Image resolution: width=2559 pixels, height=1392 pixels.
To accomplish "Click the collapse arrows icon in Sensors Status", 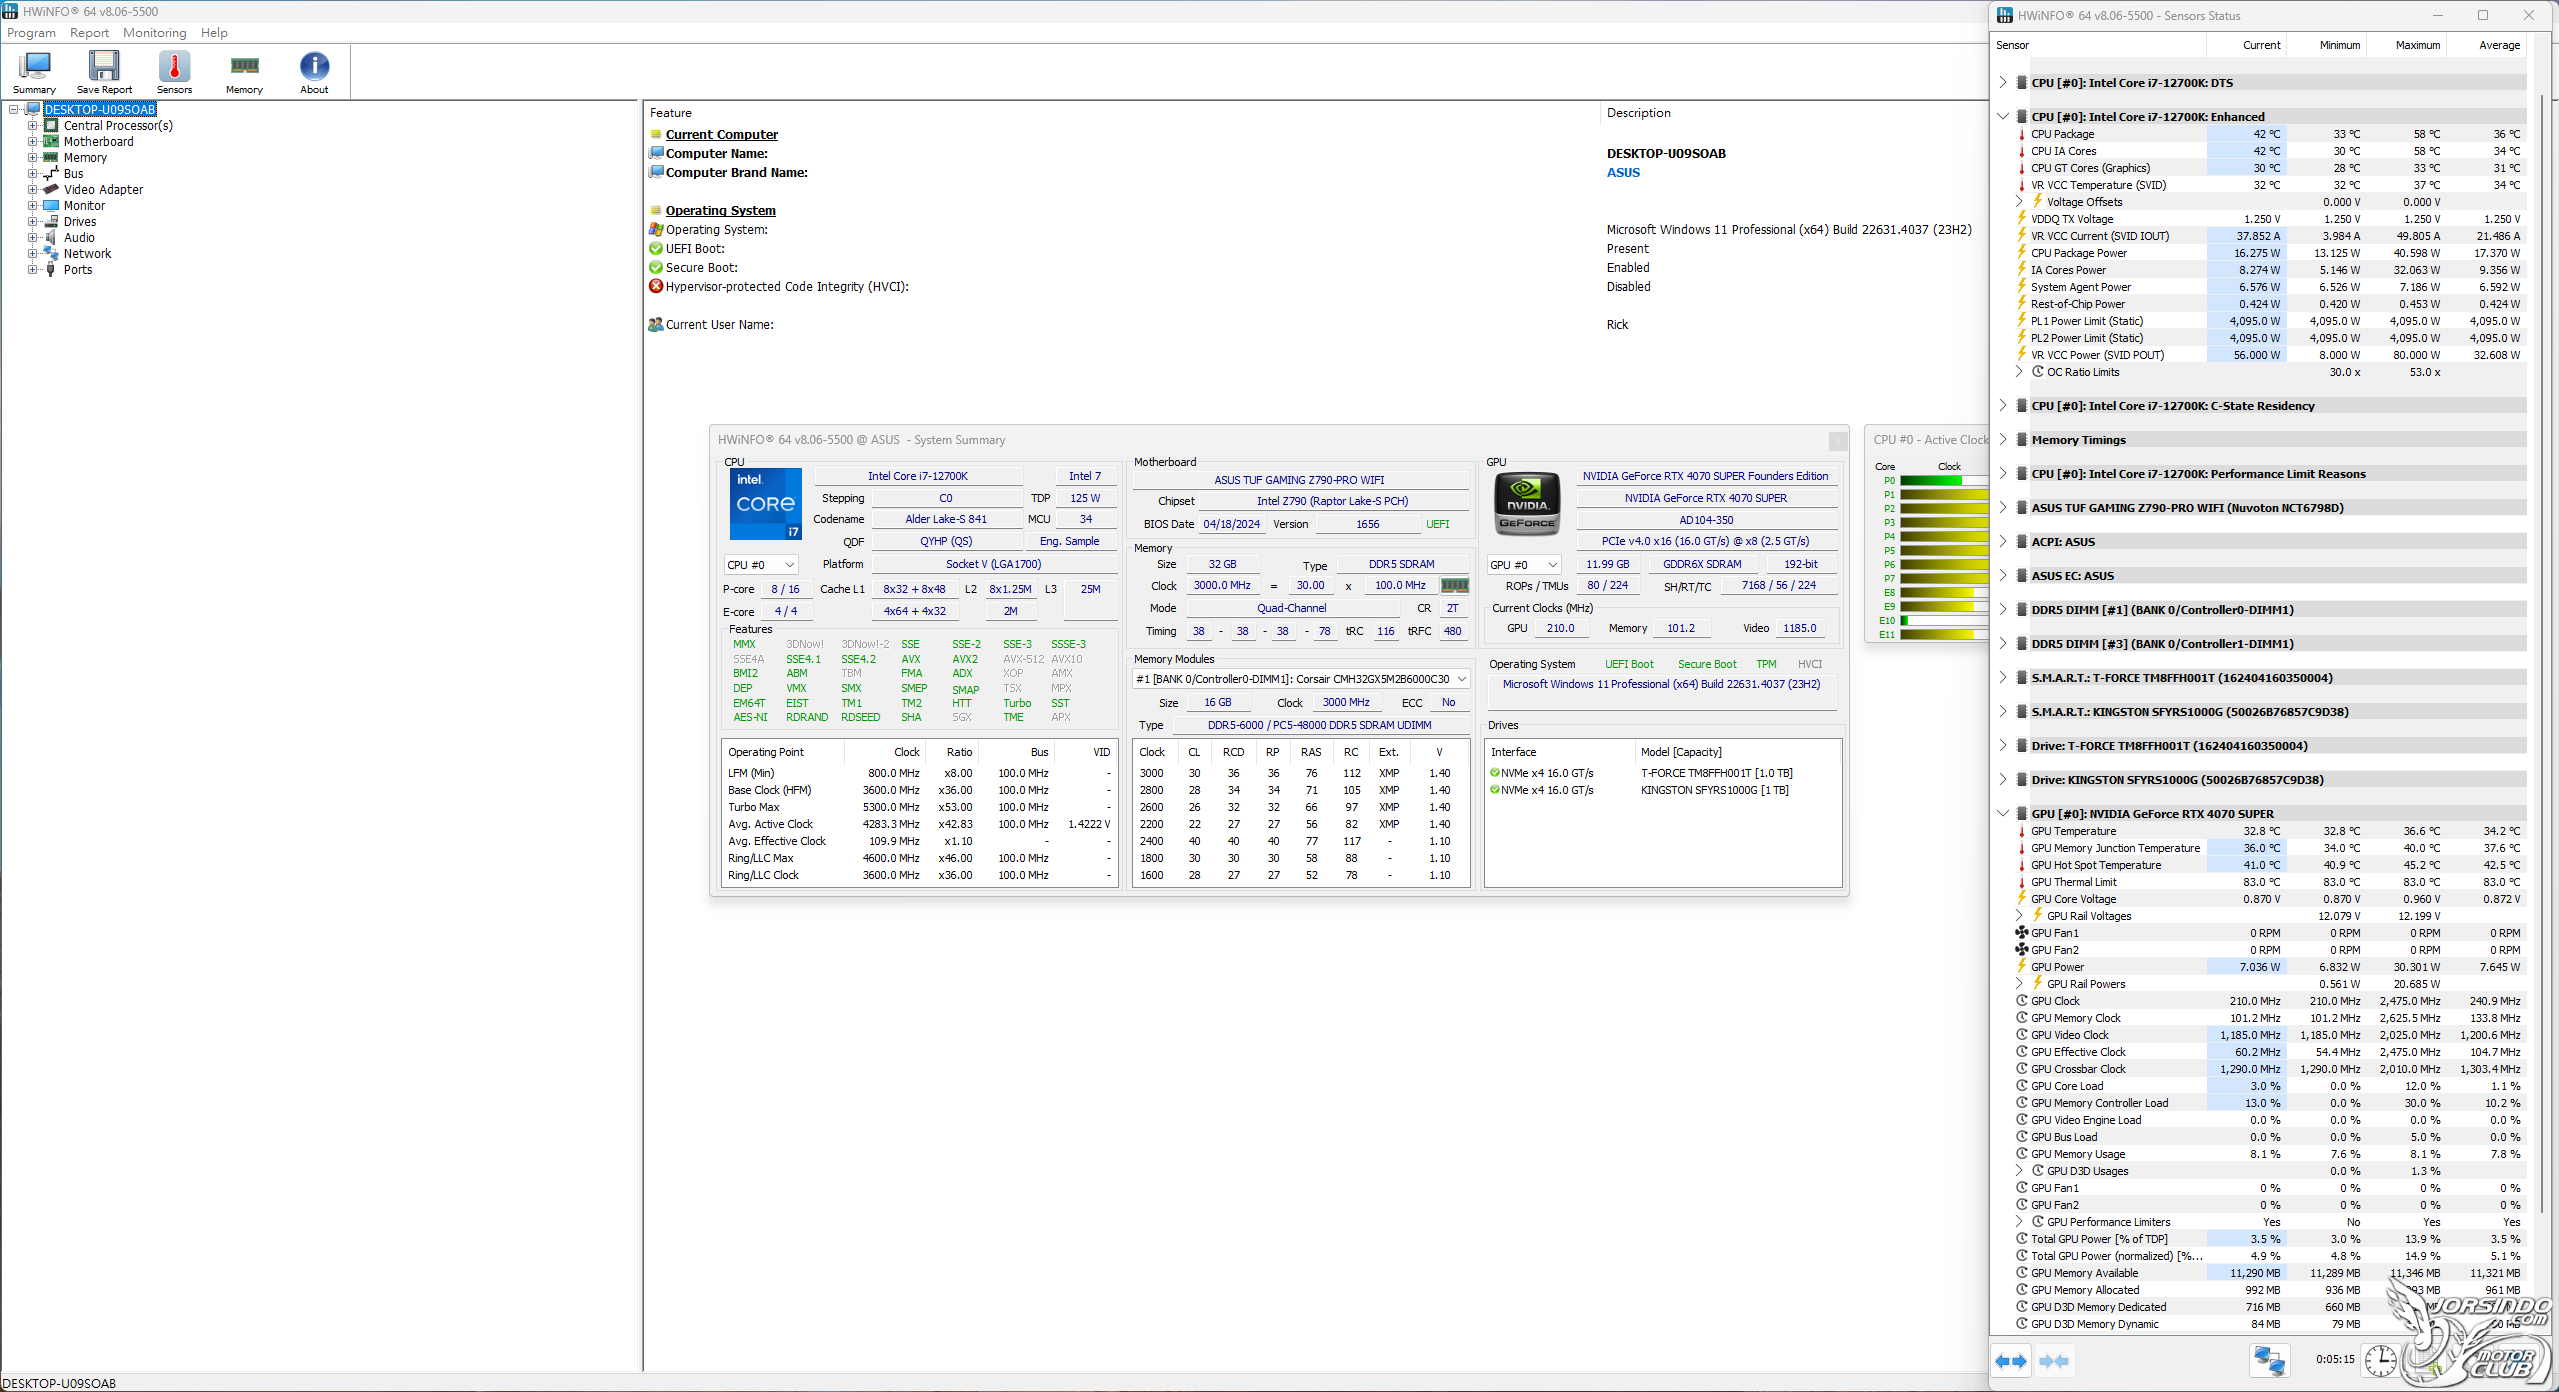I will 2054,1361.
